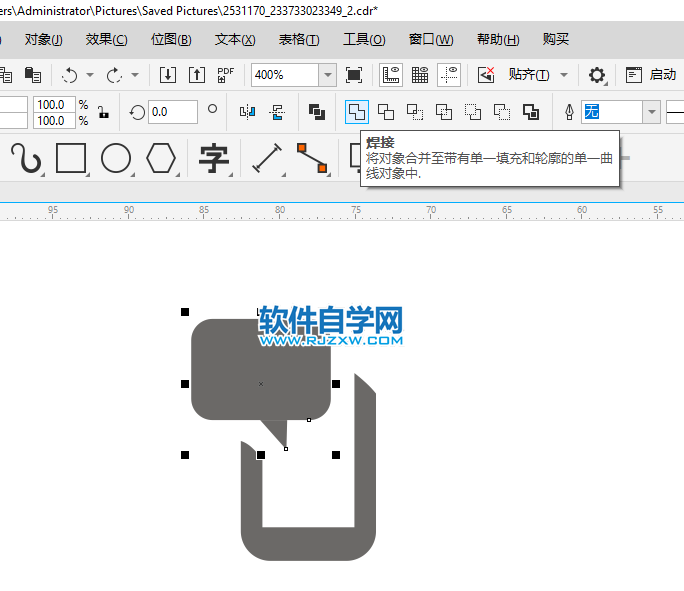
Task: Click the Import icon
Action: (x=168, y=75)
